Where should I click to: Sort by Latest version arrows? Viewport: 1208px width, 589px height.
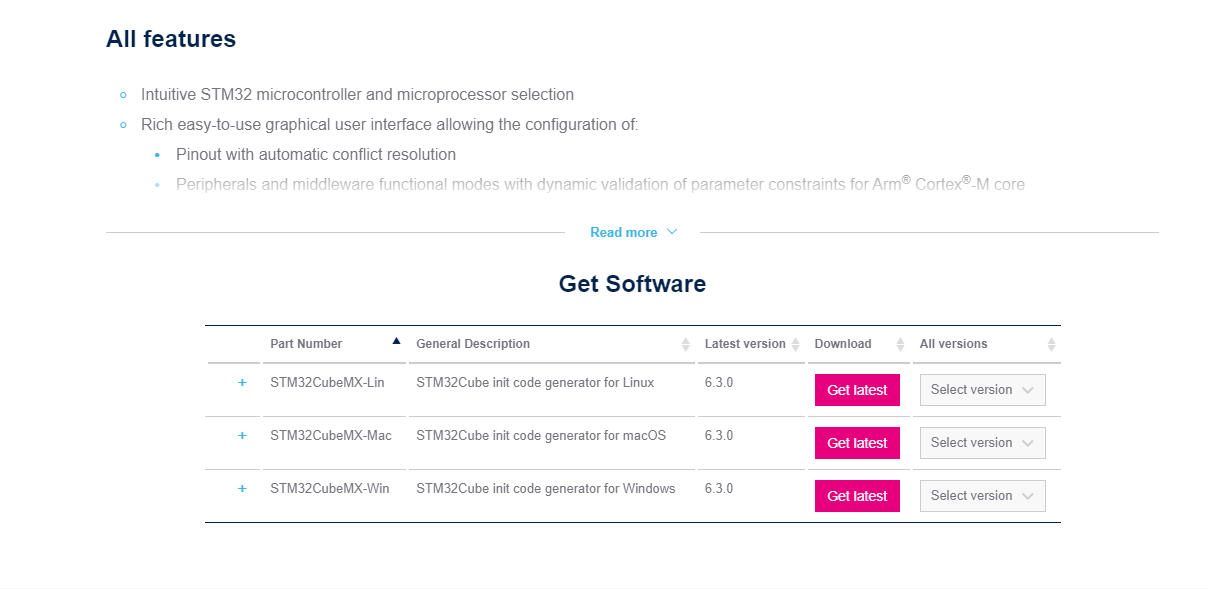click(796, 344)
